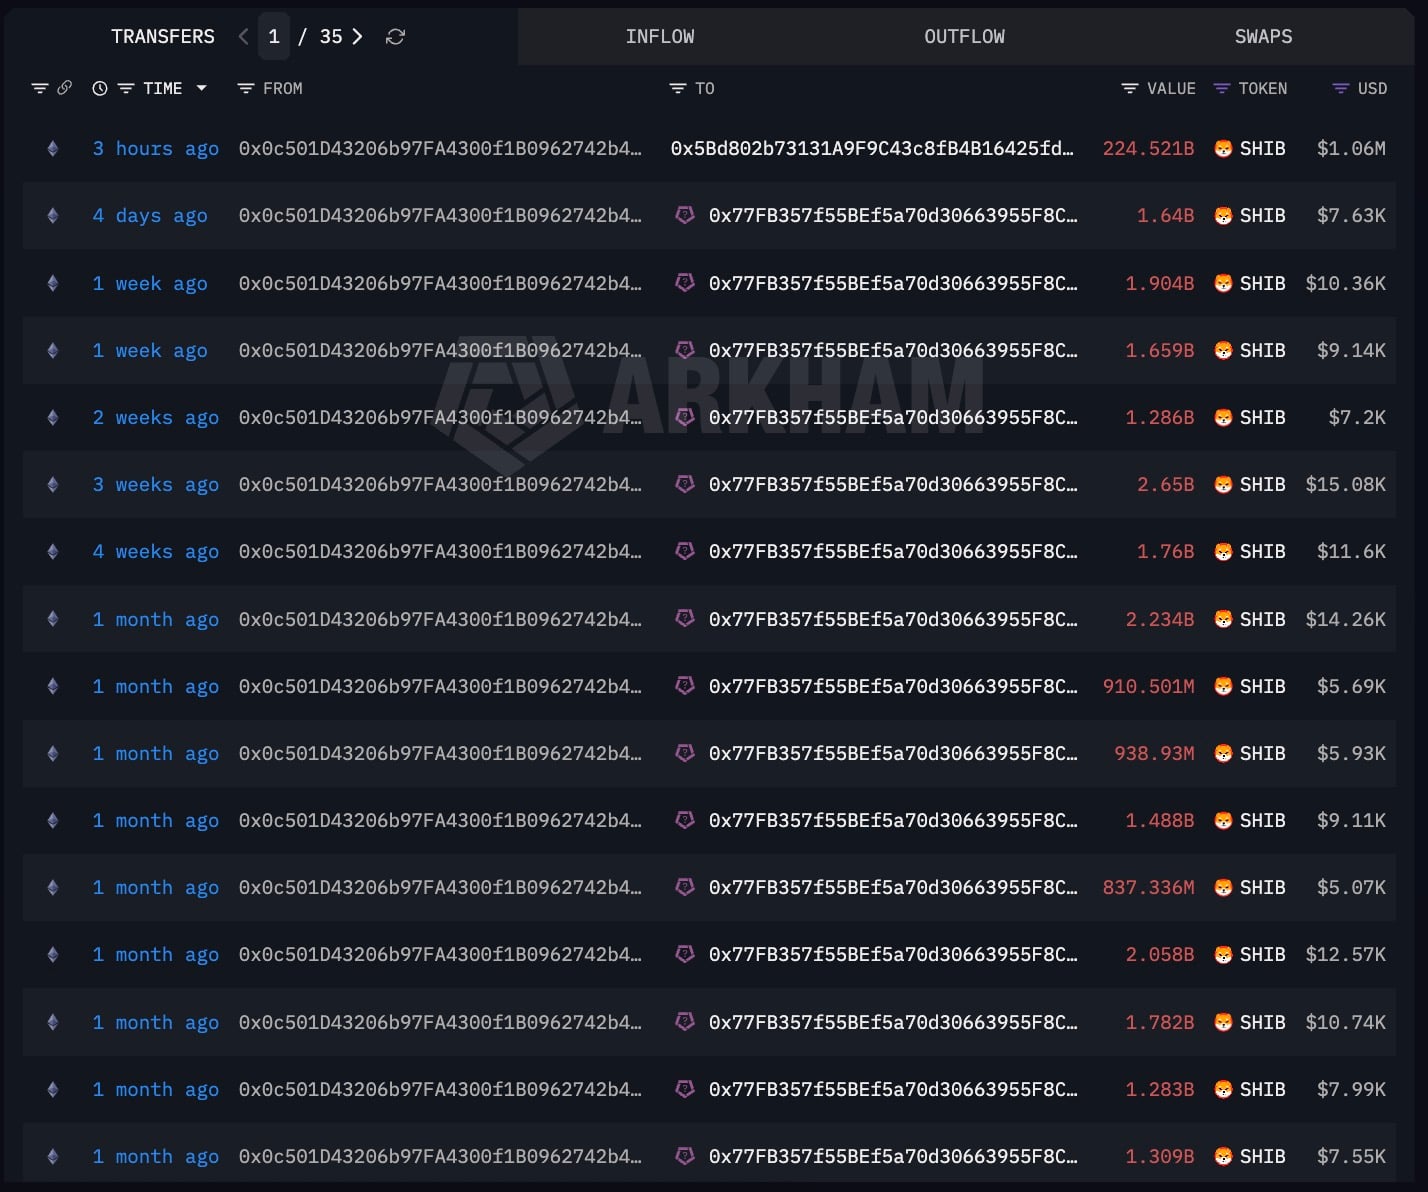
Task: Go to next transfers page arrow
Action: (x=357, y=37)
